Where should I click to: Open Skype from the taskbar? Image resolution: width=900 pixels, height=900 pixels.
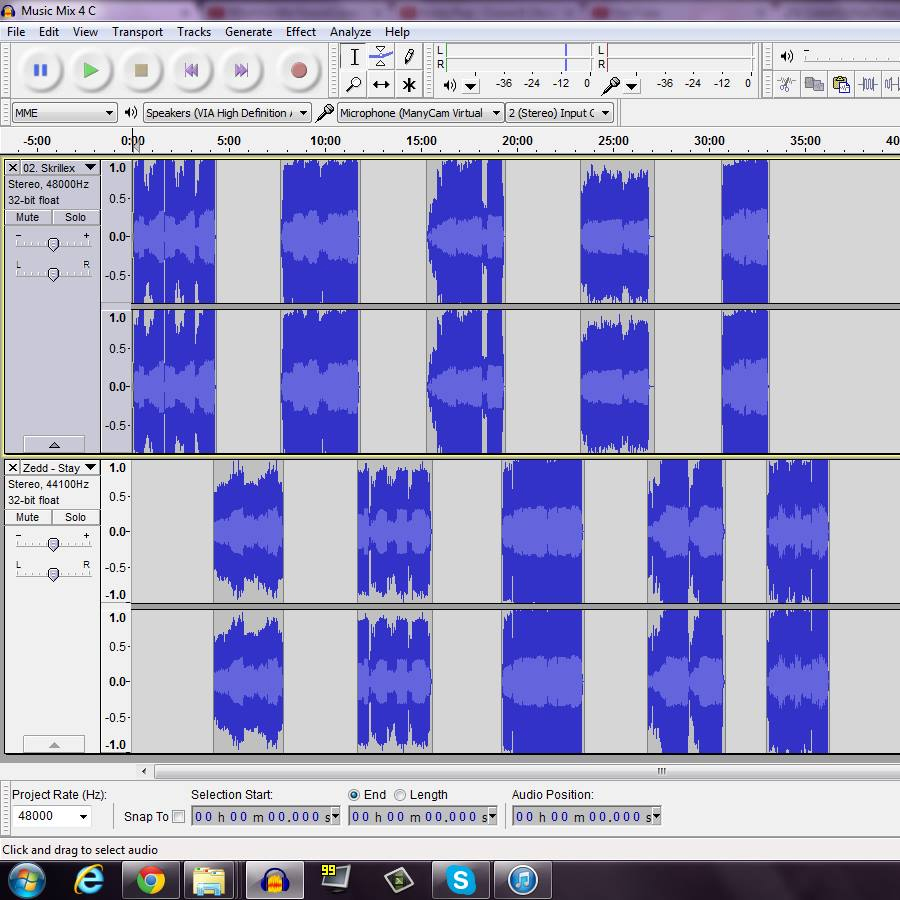460,880
